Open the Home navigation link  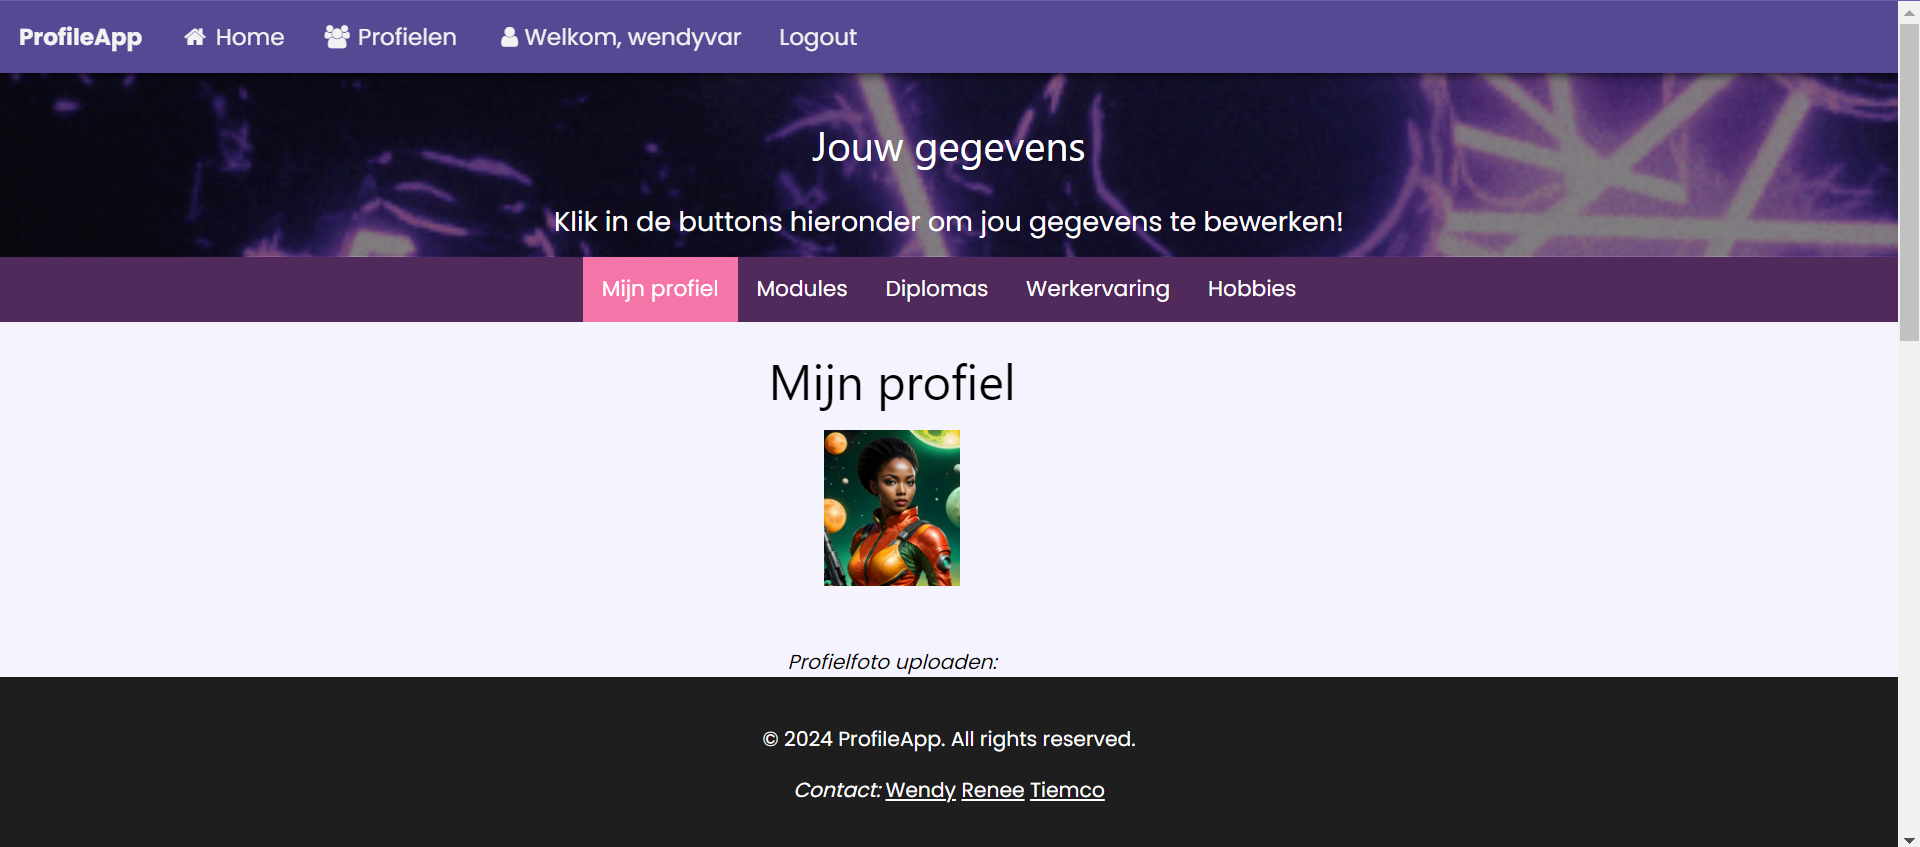[234, 37]
